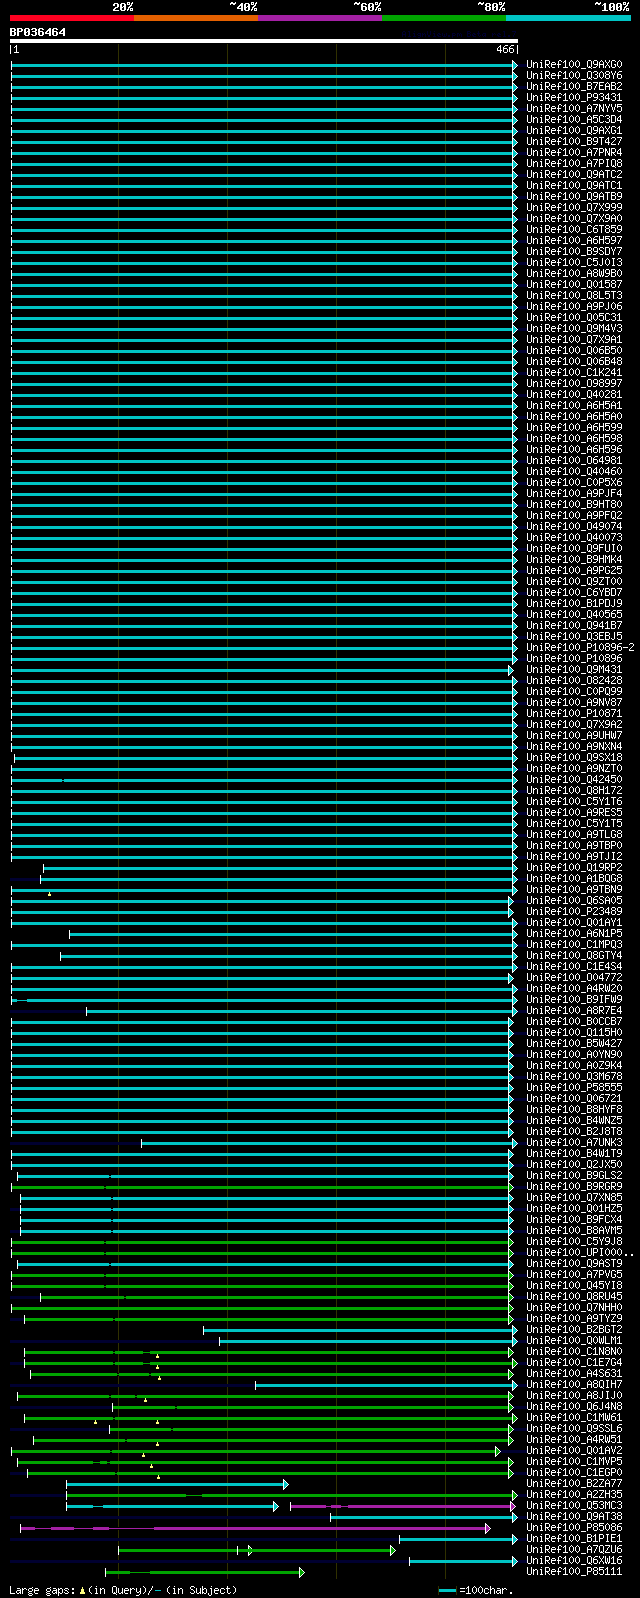The width and height of the screenshot is (640, 1598).
Task: Select label UniRef100_O64981
Action: click(574, 461)
